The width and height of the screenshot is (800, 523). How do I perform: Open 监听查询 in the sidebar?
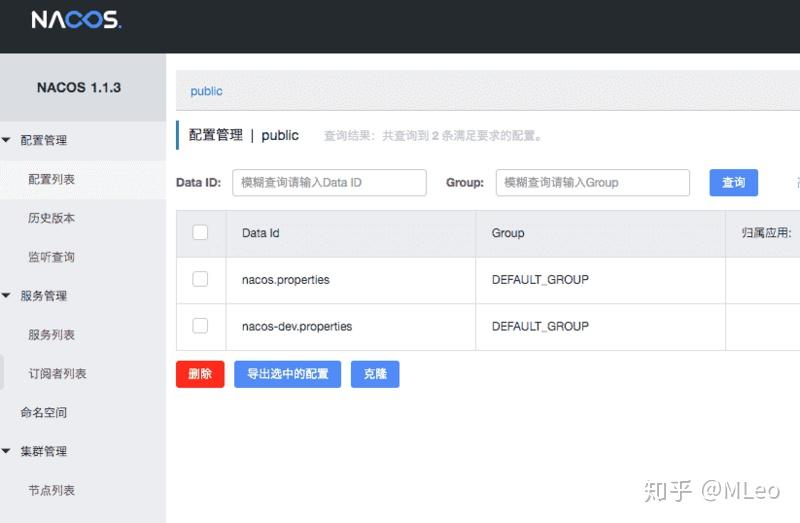[x=52, y=257]
